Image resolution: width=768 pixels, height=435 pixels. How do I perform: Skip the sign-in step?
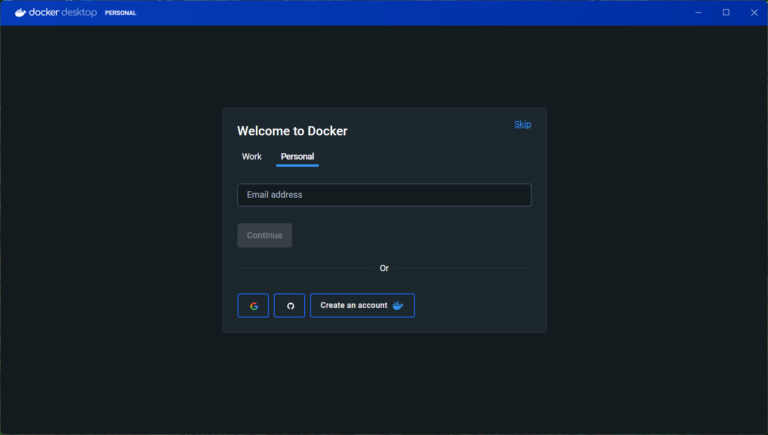[x=522, y=124]
